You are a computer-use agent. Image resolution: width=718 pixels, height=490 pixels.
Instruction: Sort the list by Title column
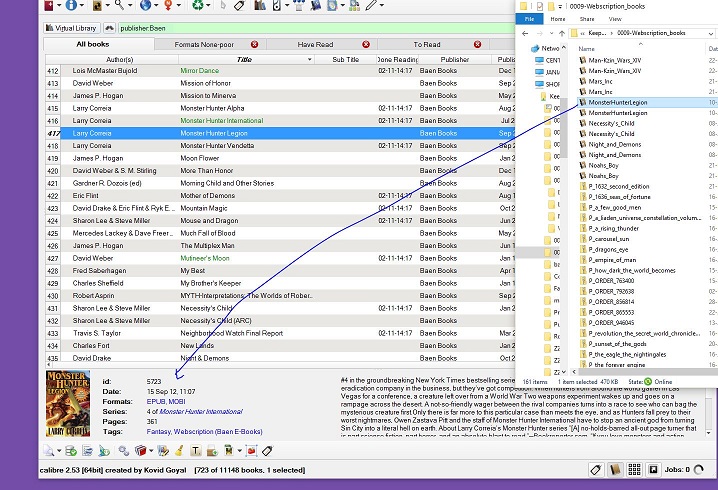click(244, 59)
